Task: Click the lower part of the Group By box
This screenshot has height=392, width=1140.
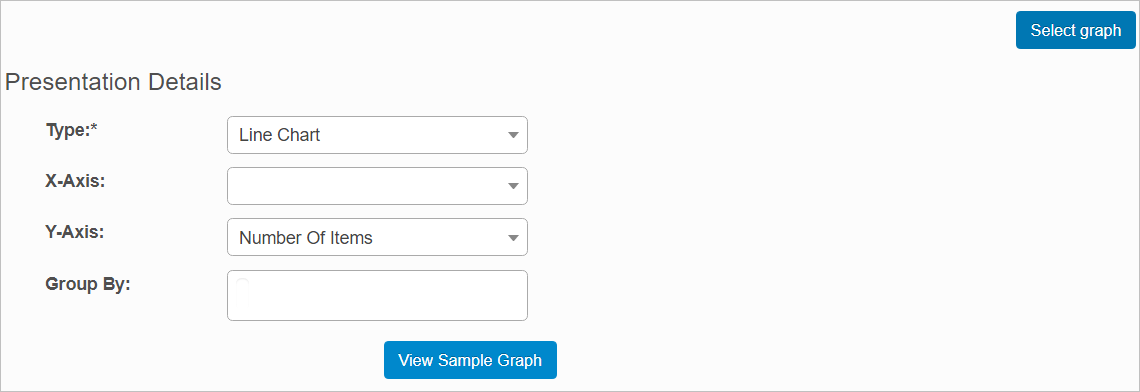Action: click(x=377, y=309)
